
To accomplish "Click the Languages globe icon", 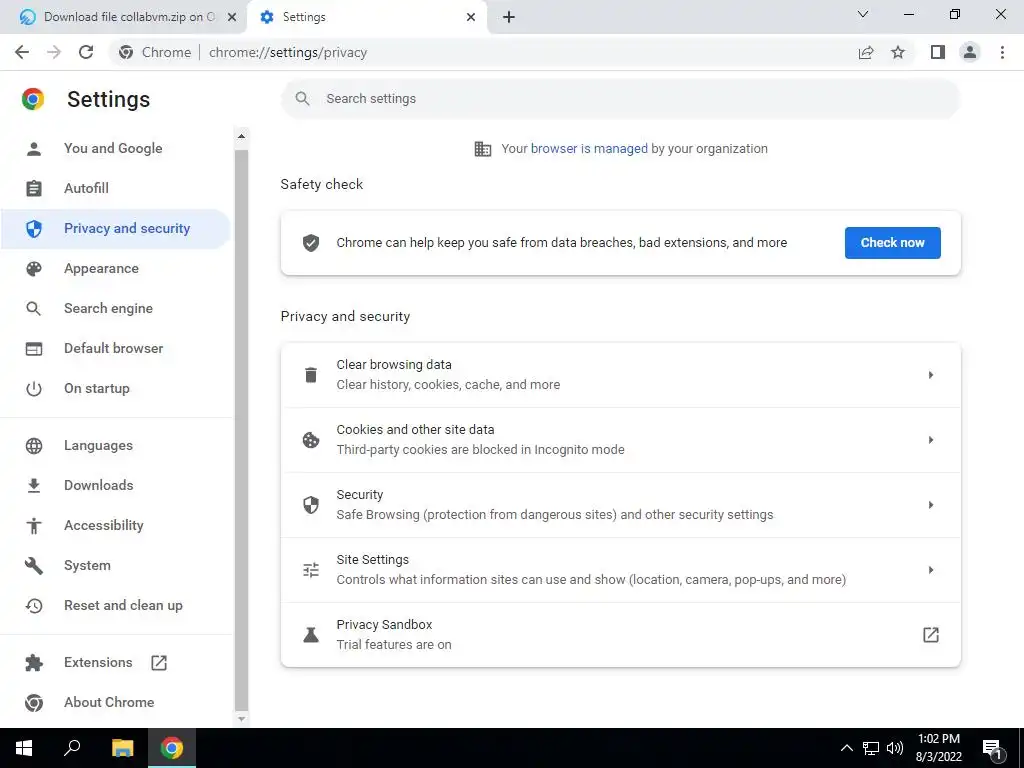I will 34,445.
